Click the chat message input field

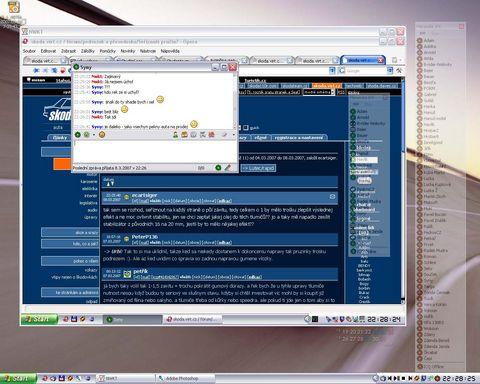pos(155,152)
